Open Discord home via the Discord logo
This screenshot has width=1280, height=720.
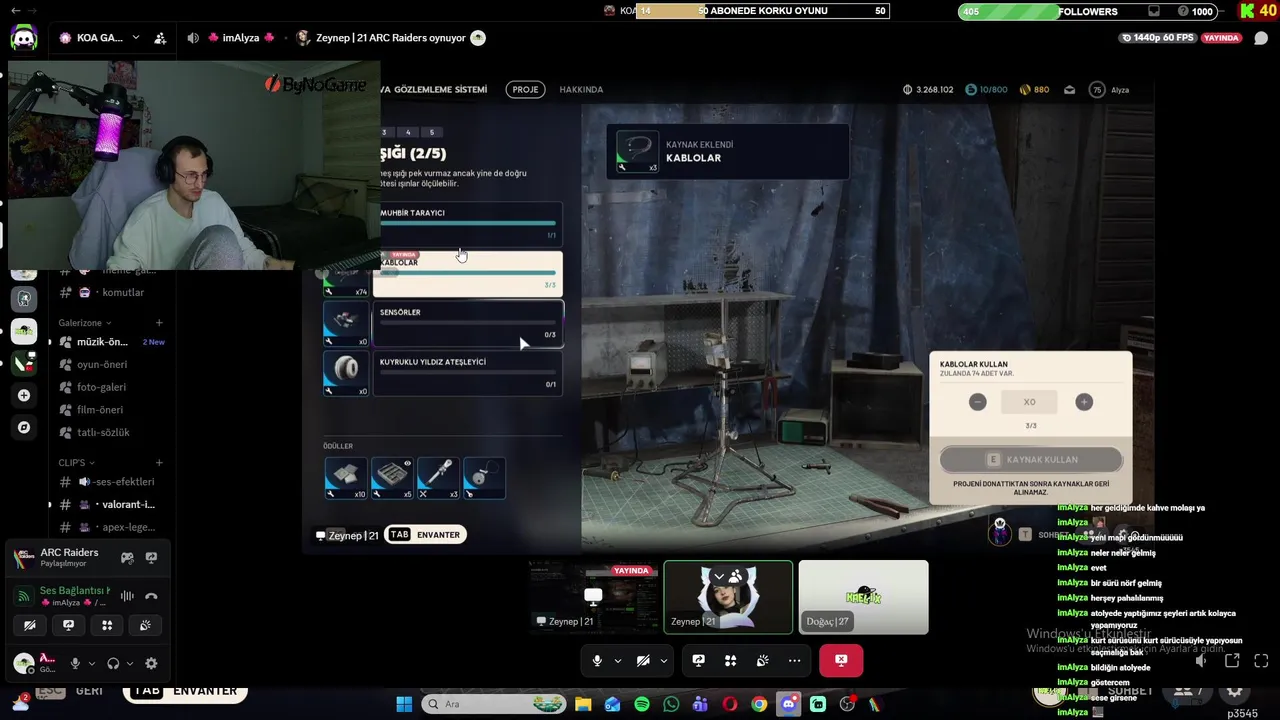click(24, 38)
